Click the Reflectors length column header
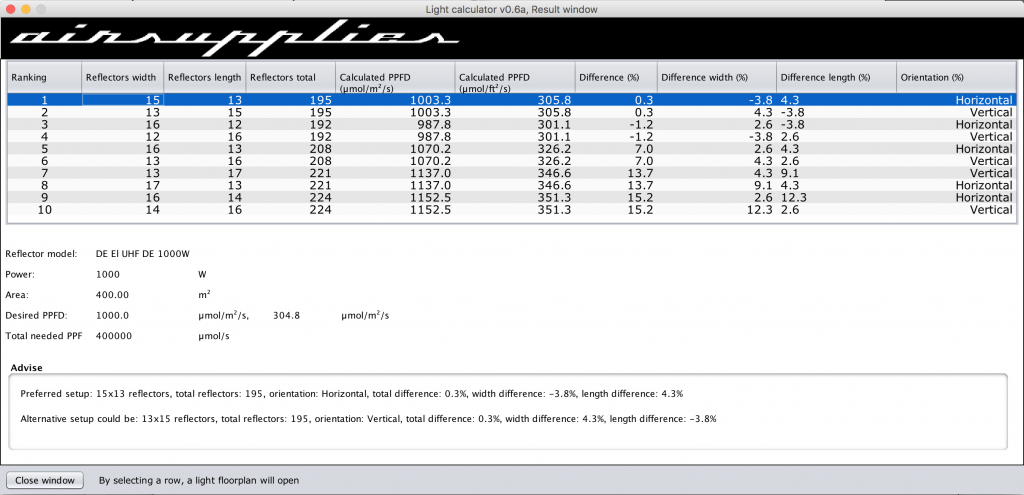This screenshot has width=1024, height=495. tap(203, 77)
